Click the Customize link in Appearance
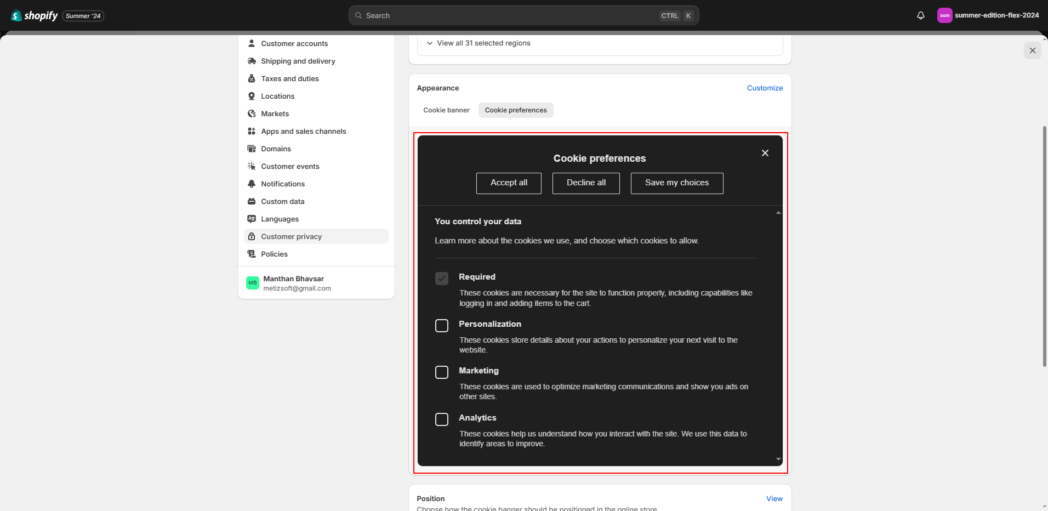Image resolution: width=1048 pixels, height=511 pixels. point(765,88)
